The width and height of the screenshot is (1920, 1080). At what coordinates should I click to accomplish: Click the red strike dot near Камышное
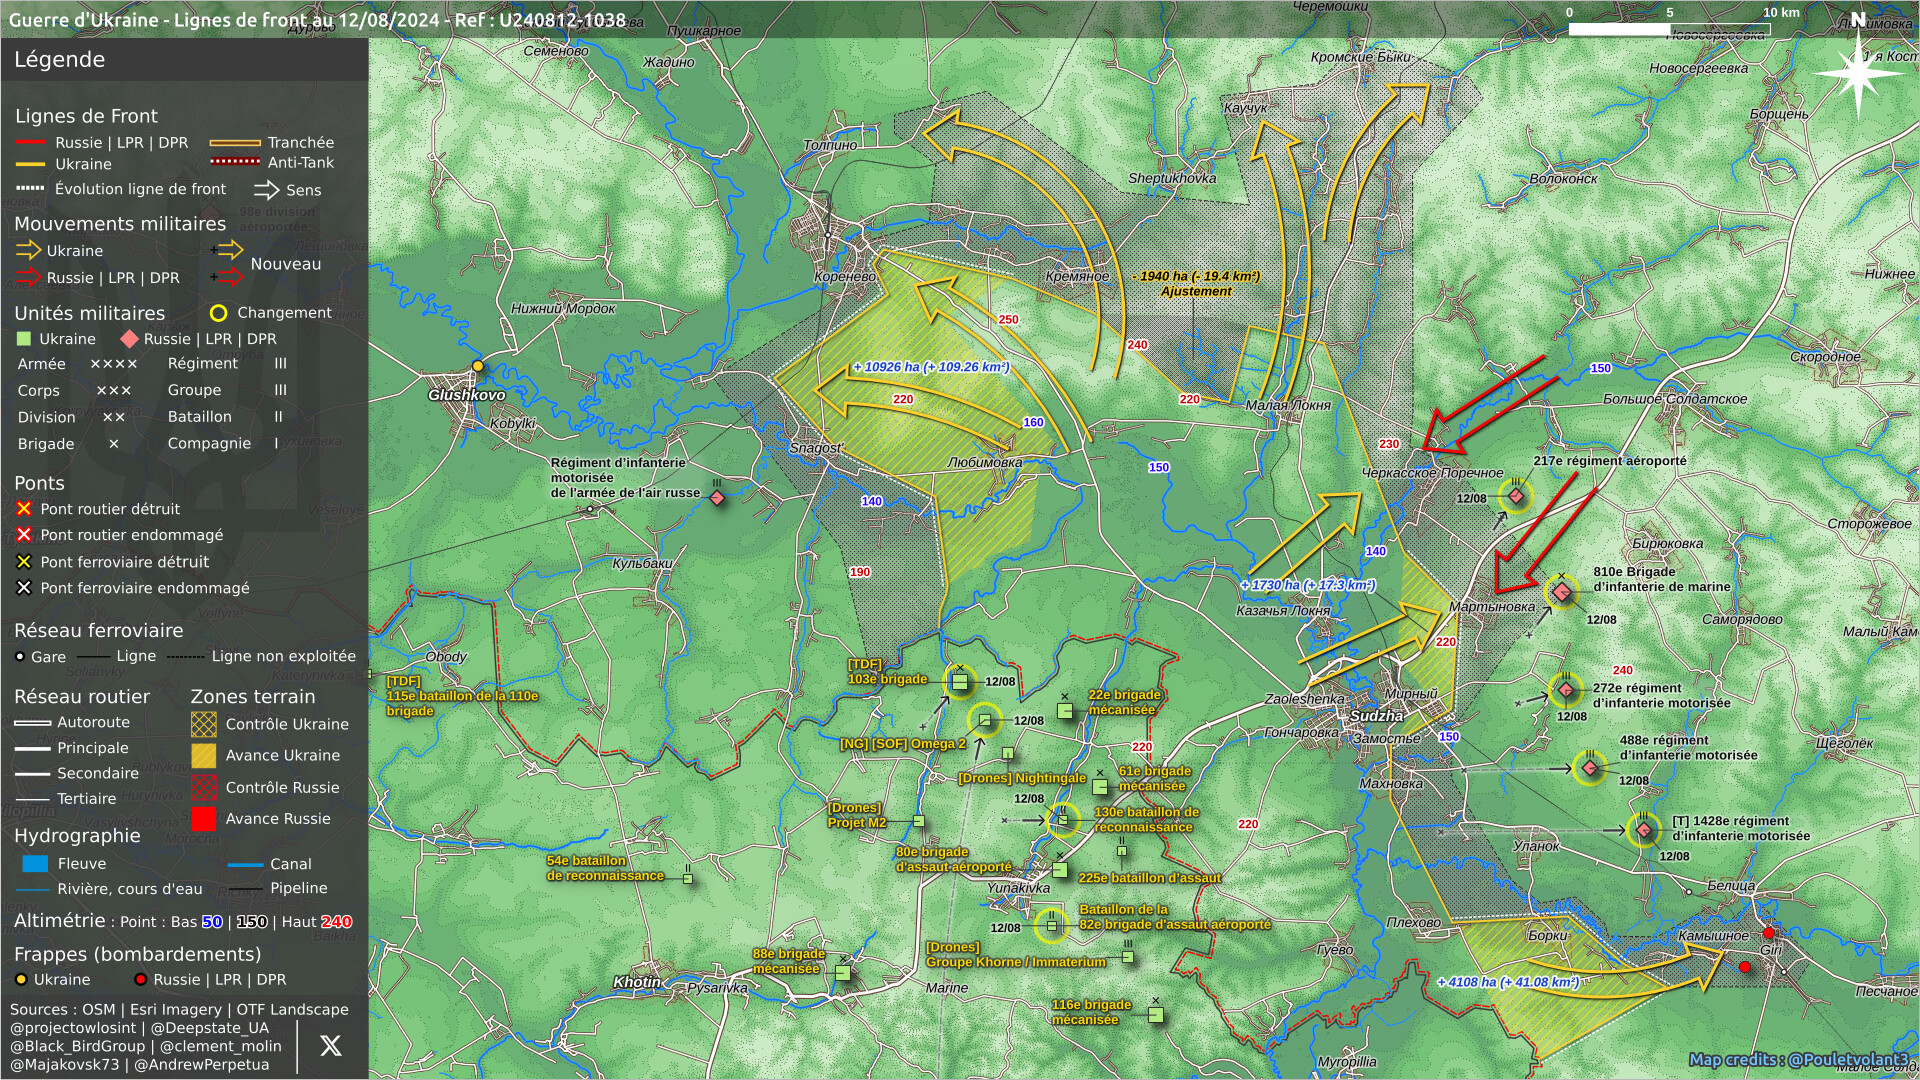(x=1745, y=967)
